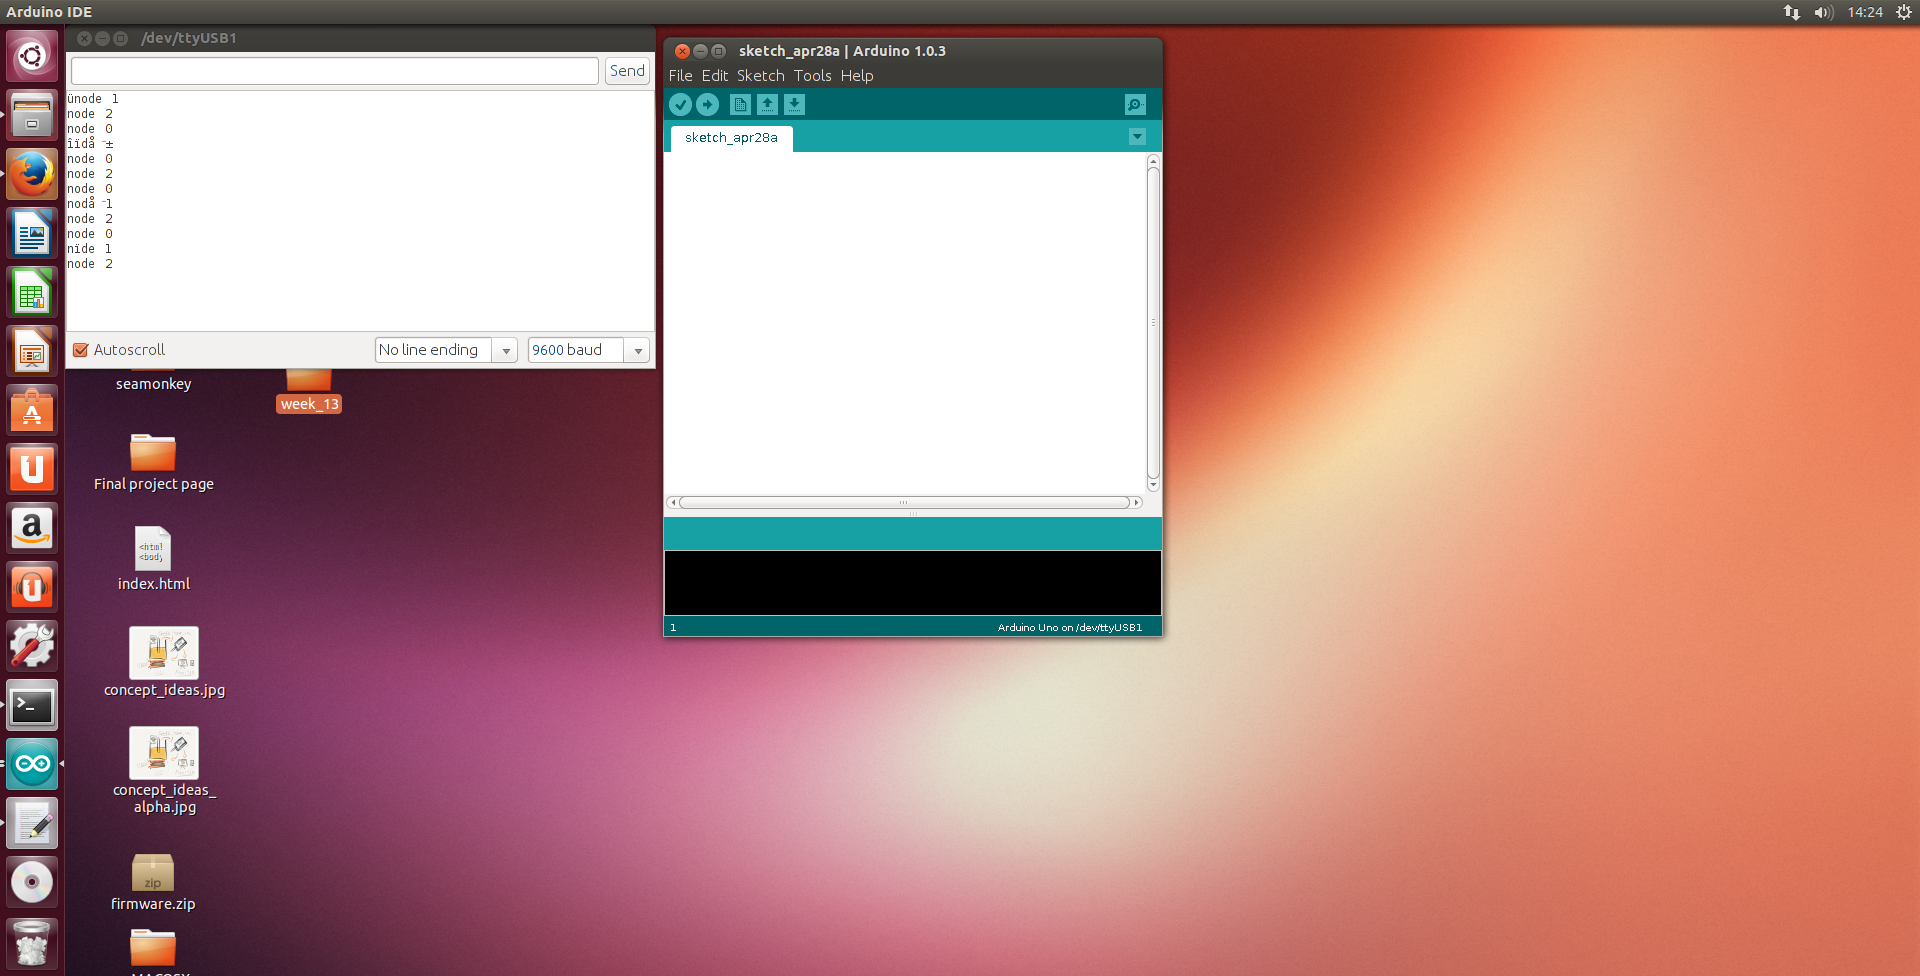Viewport: 1920px width, 976px height.
Task: Open the Trash in the launcher
Action: [32, 943]
